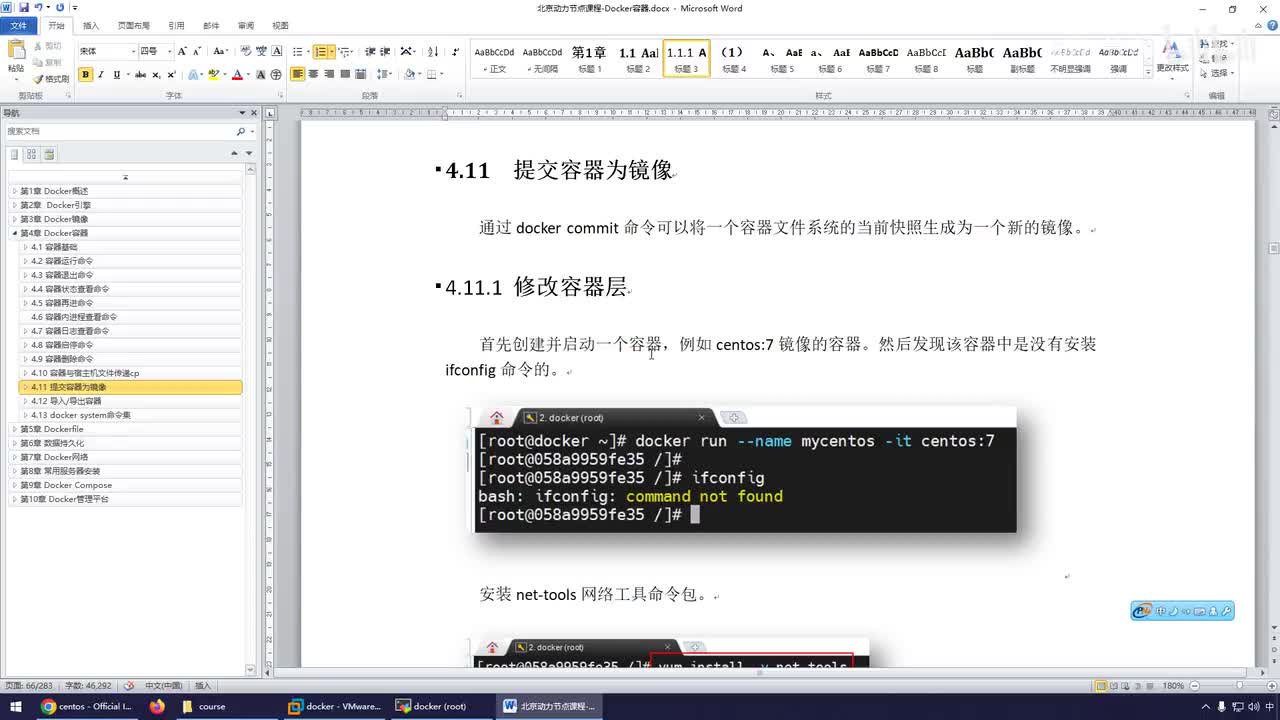The width and height of the screenshot is (1280, 720).
Task: Click the Select (选择) editing button
Action: 1218,73
